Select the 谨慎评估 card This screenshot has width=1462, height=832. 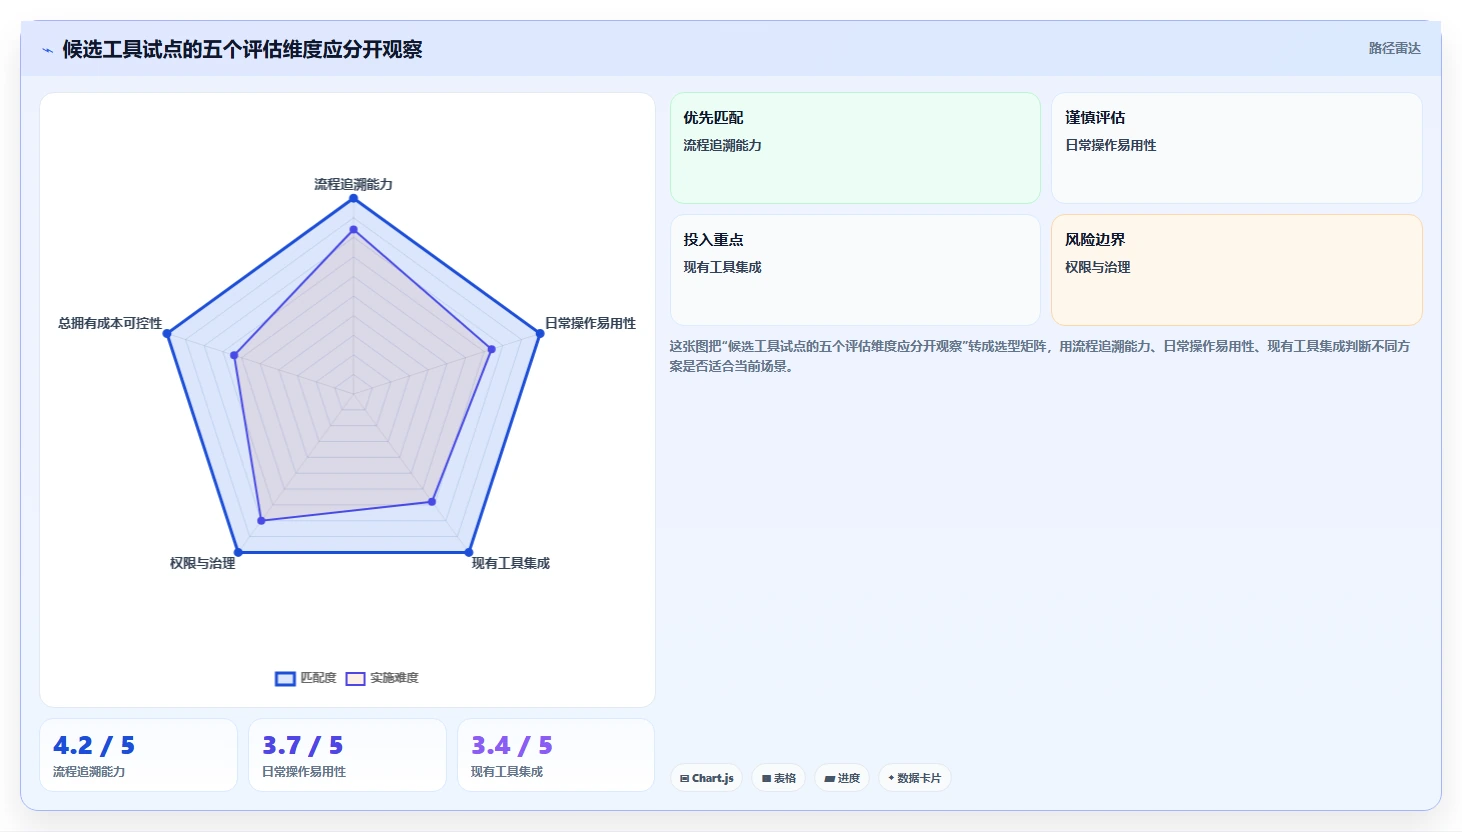click(1237, 148)
